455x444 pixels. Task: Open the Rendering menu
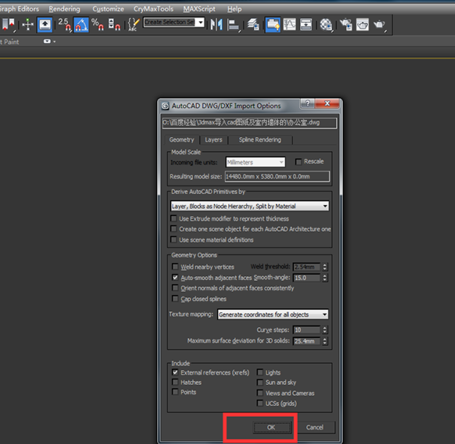64,9
